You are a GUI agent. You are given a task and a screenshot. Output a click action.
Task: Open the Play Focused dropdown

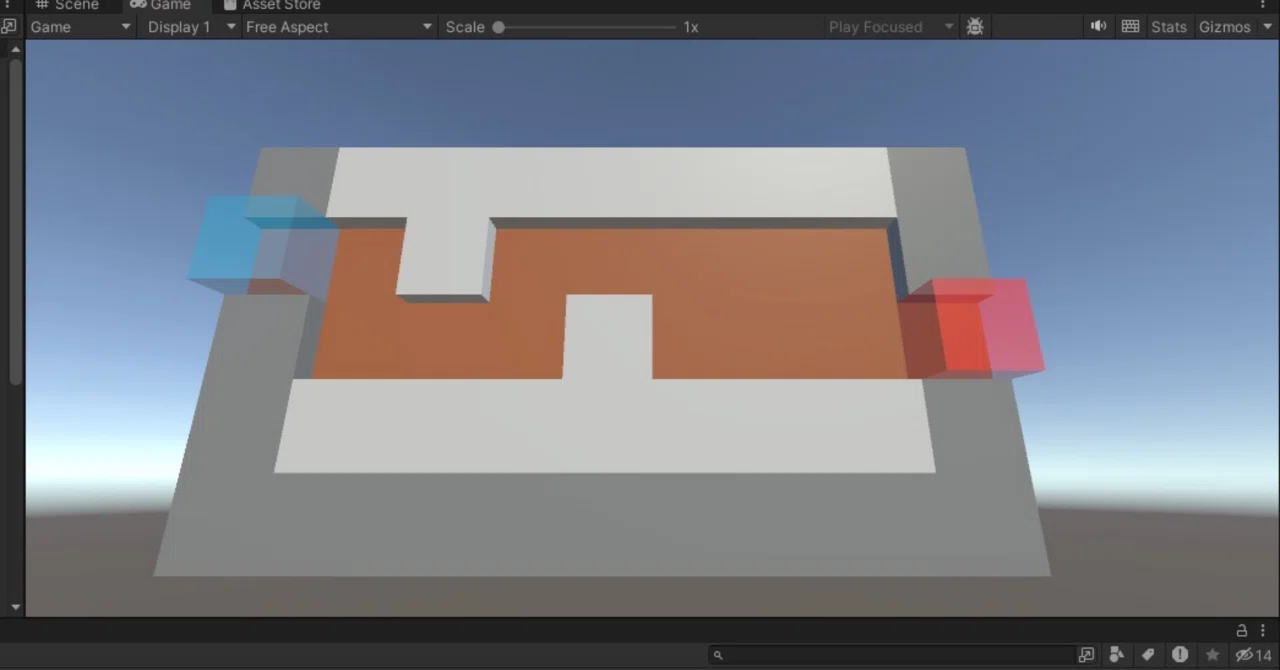tap(890, 27)
